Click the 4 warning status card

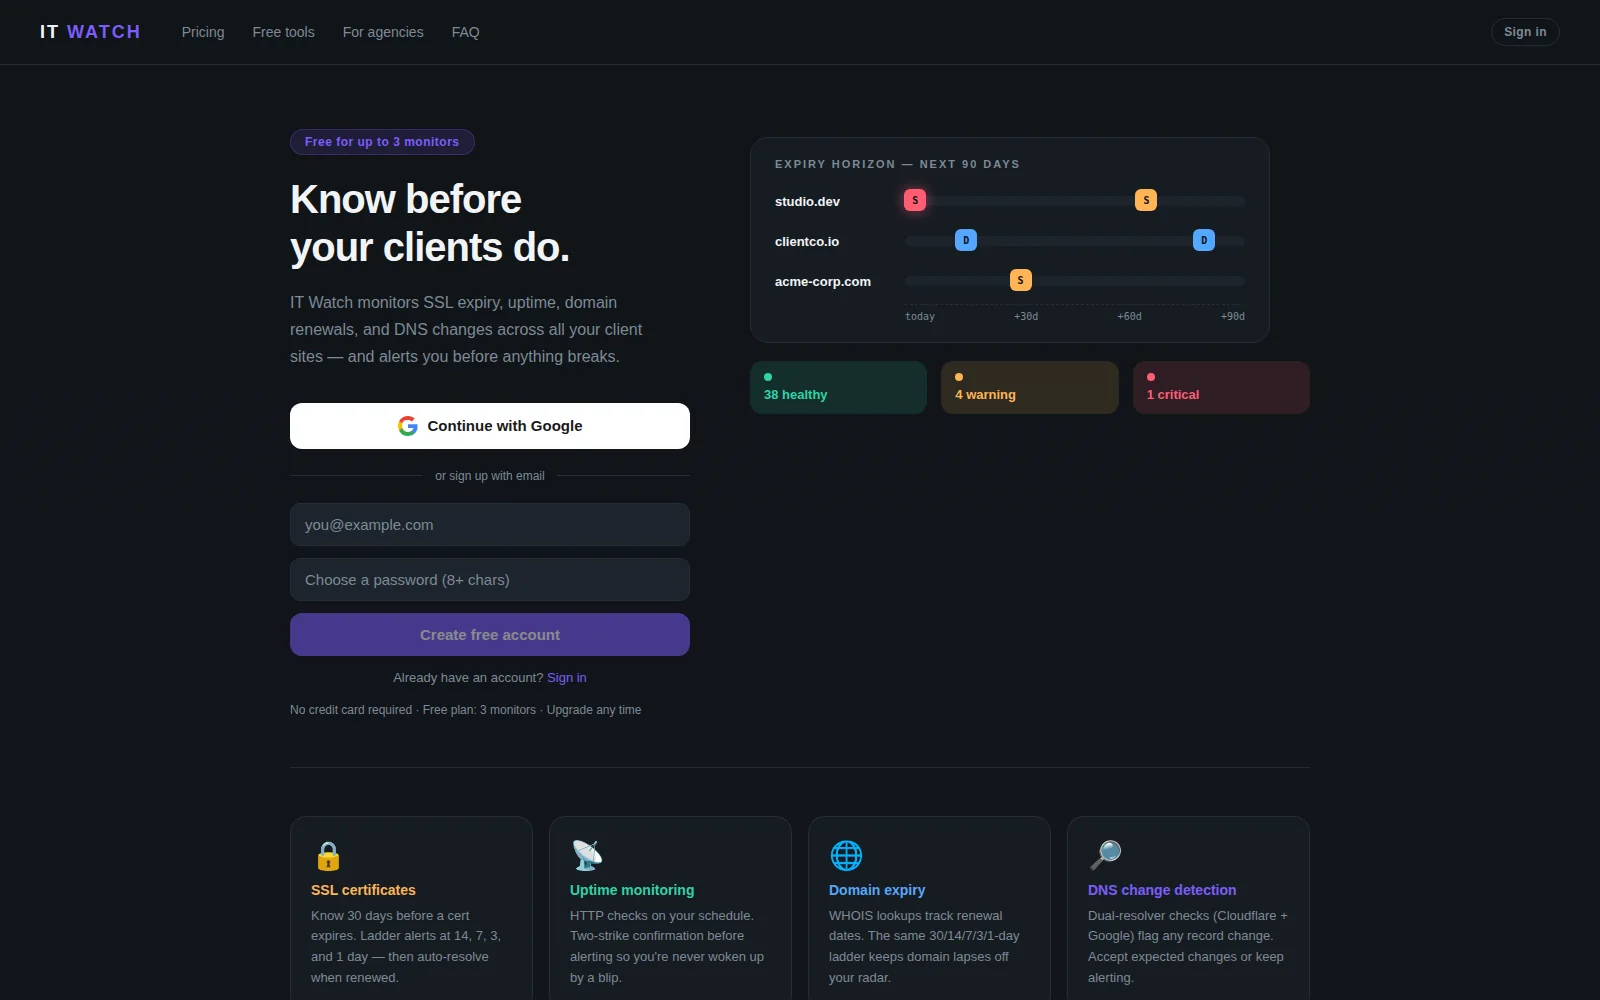pyautogui.click(x=1029, y=387)
